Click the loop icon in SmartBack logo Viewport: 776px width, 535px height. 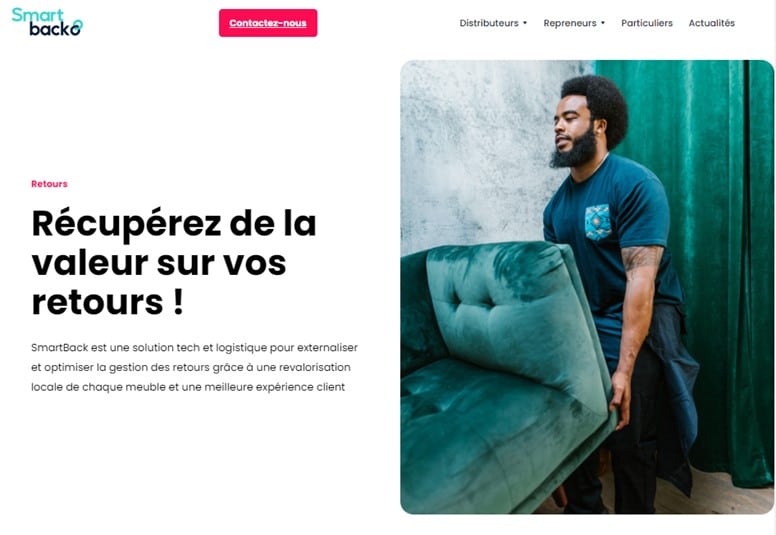point(76,26)
